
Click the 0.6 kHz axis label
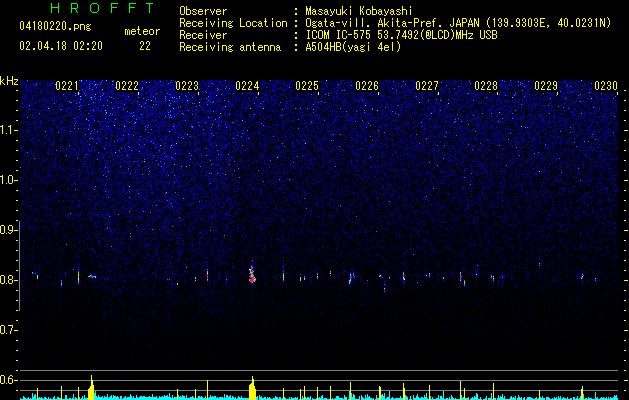pos(8,380)
